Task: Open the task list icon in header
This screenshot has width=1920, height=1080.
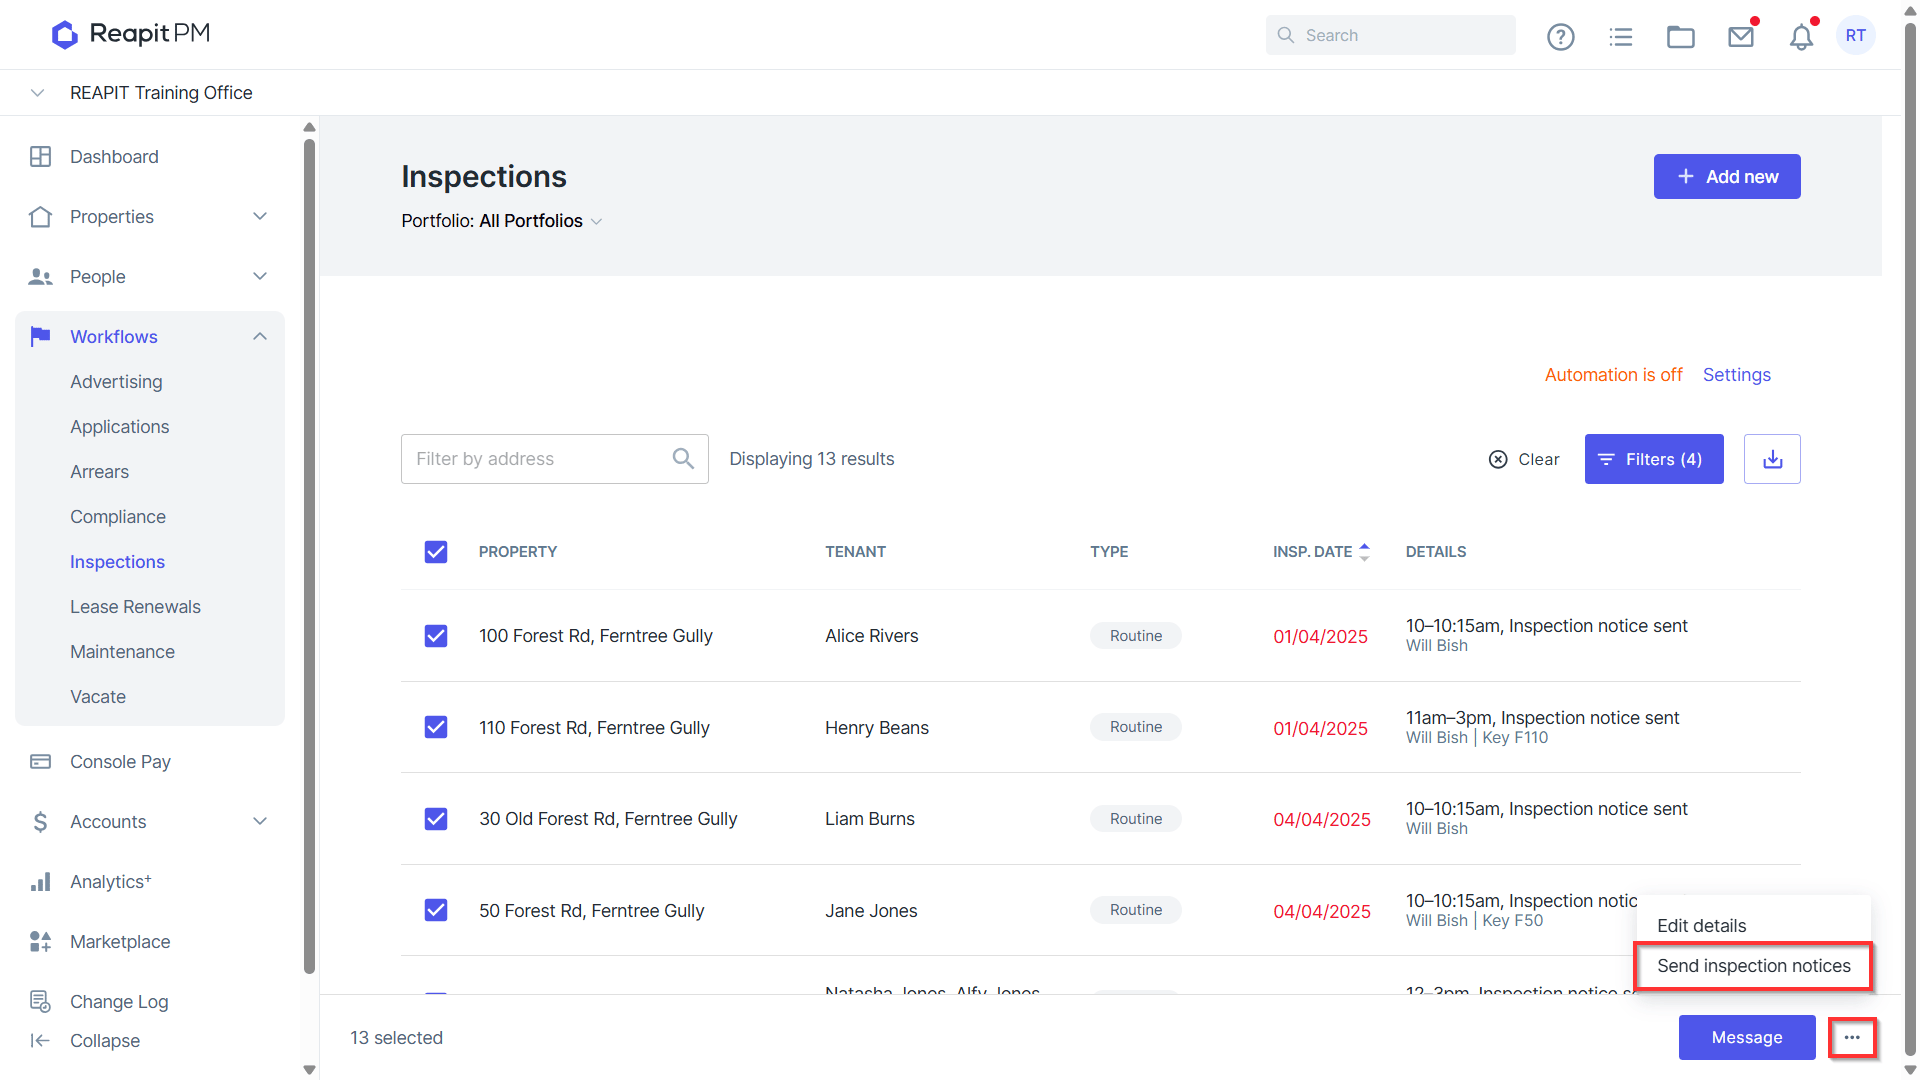Action: click(x=1620, y=37)
